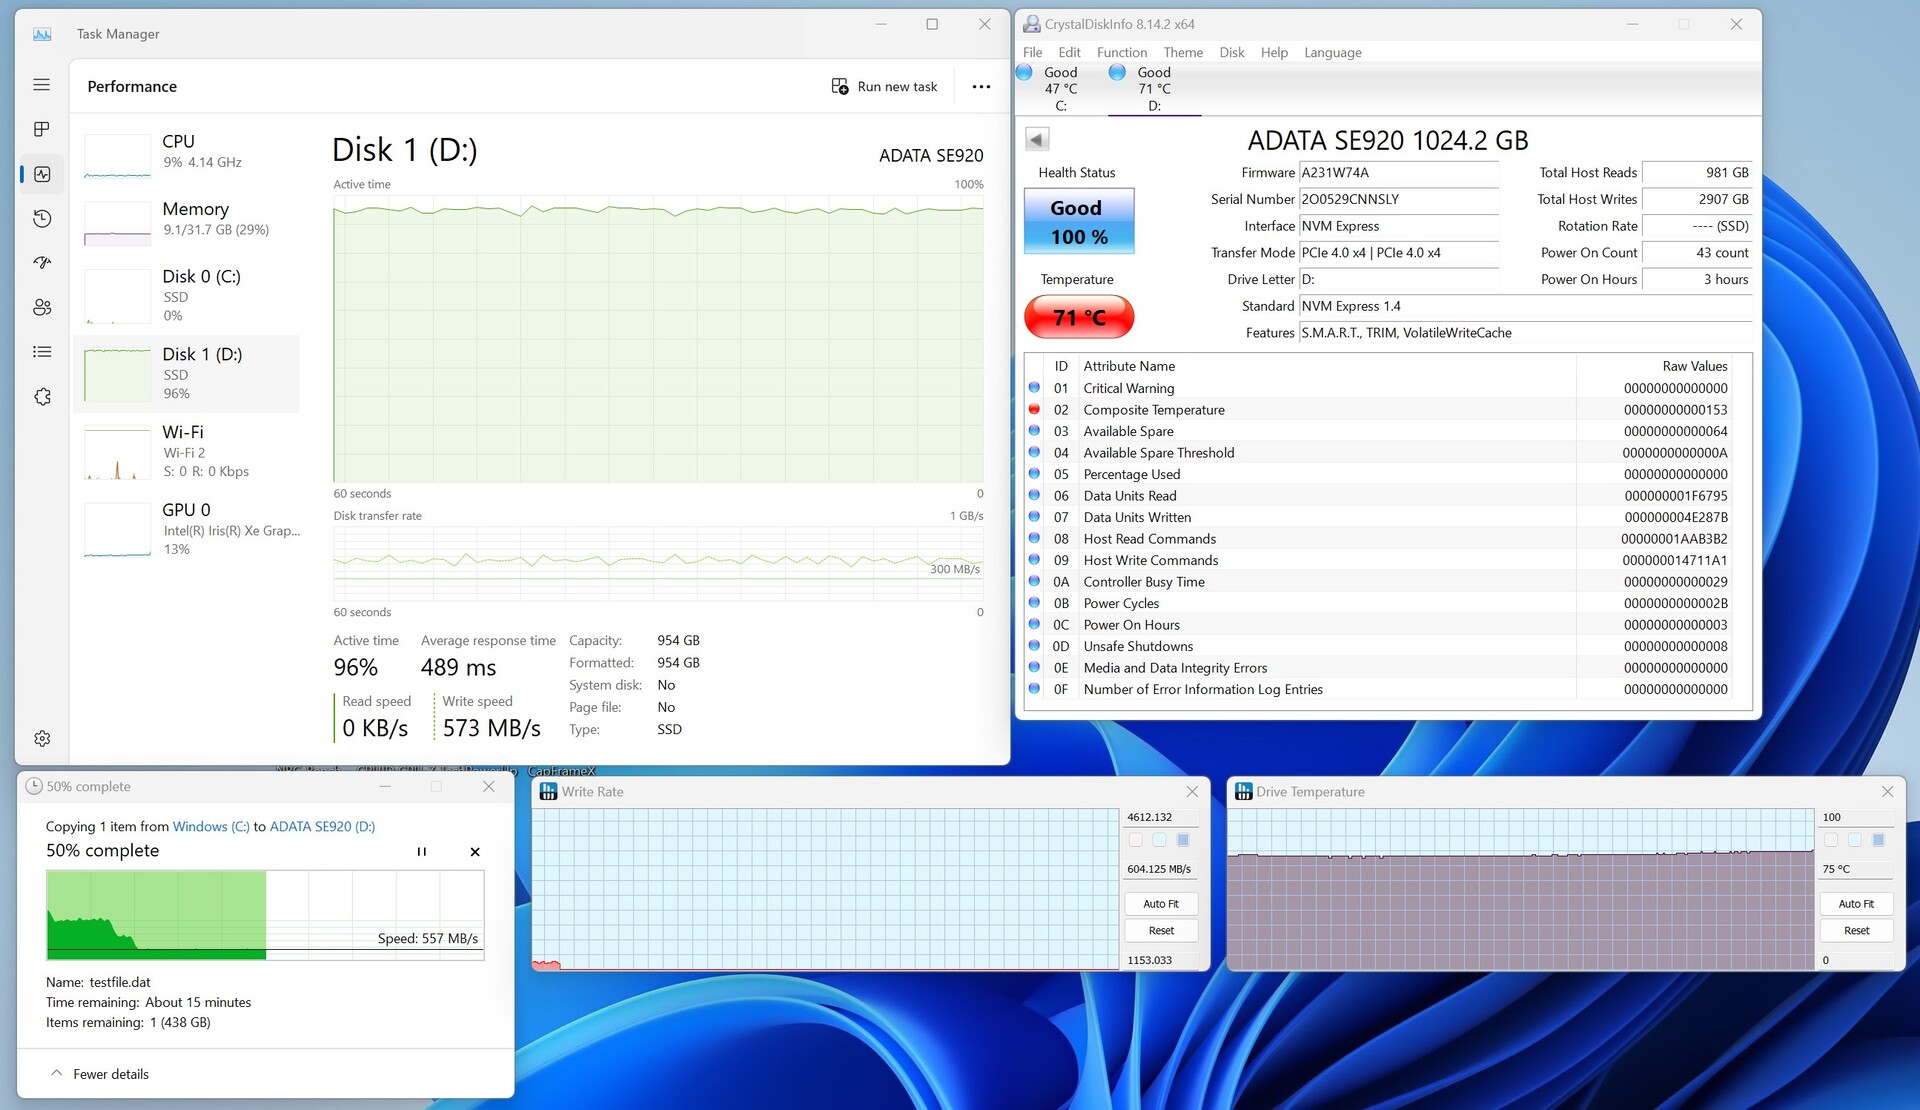Open Theme menu in CrystalDiskInfo
The width and height of the screenshot is (1920, 1110).
tap(1183, 52)
